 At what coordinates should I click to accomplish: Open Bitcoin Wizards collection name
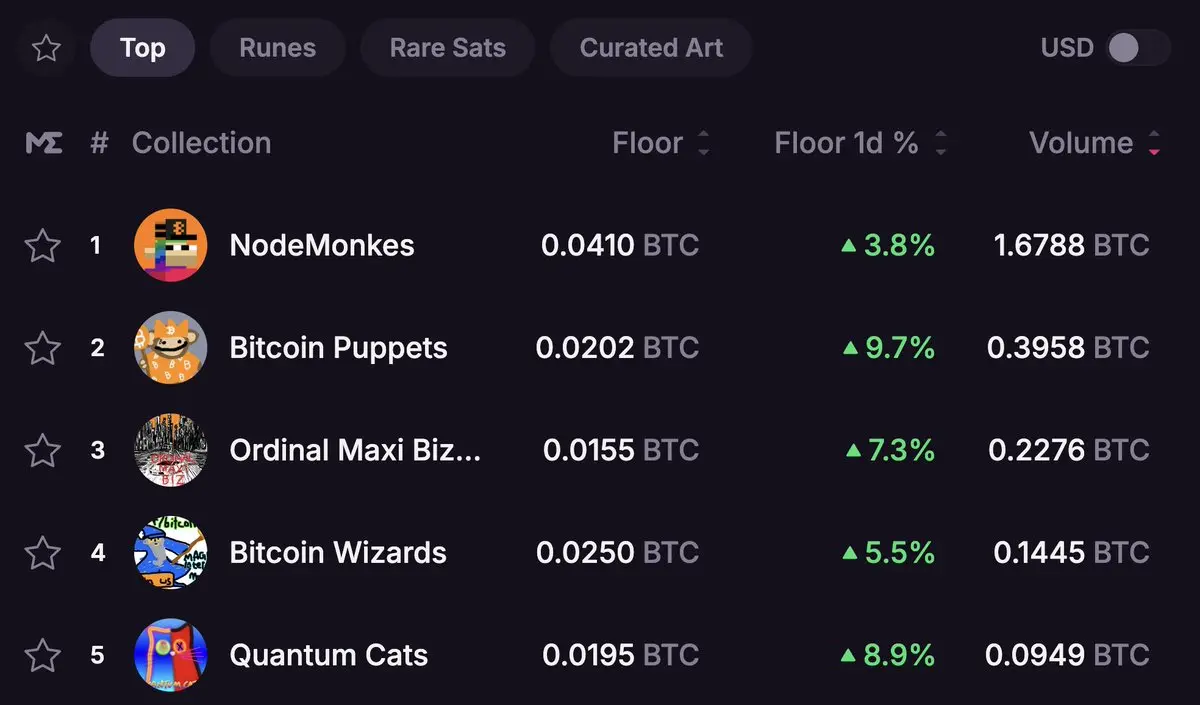click(x=337, y=552)
